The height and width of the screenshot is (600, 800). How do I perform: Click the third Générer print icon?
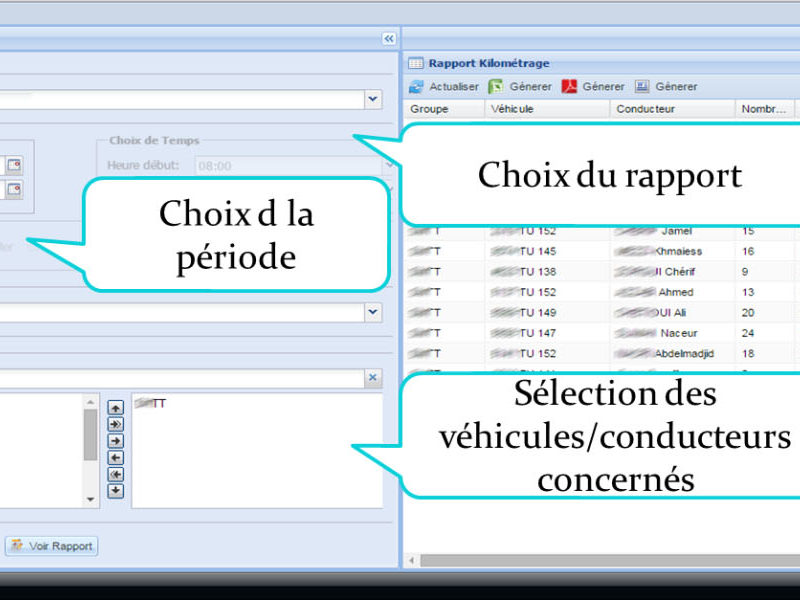pyautogui.click(x=642, y=87)
